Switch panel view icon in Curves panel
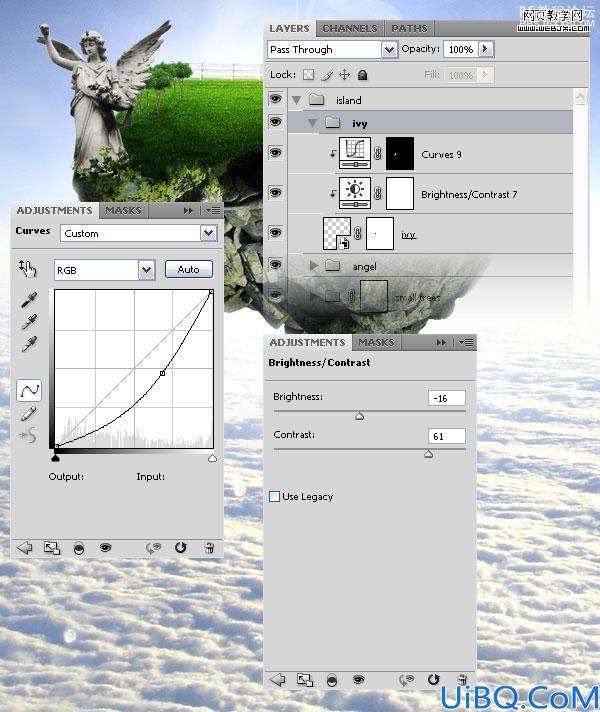Screen dimensions: 600x712 (51, 548)
